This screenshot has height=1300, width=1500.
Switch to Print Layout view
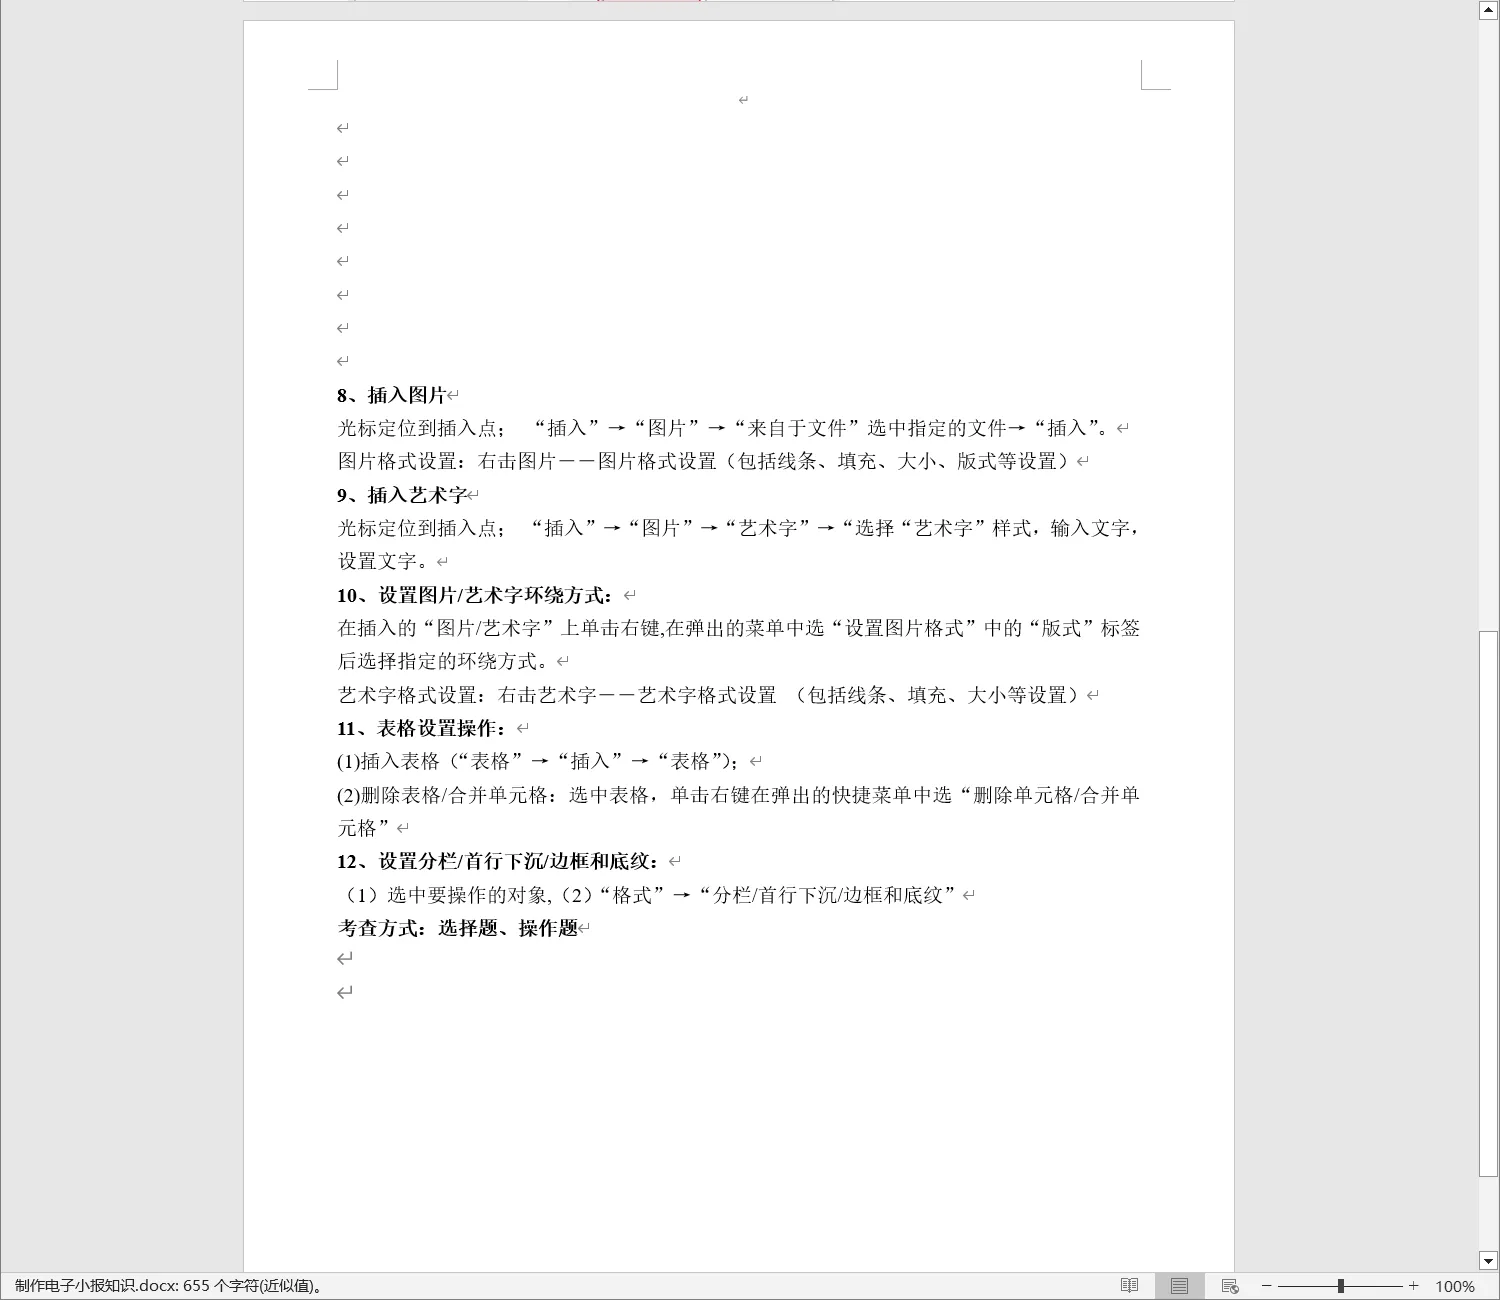pos(1180,1286)
